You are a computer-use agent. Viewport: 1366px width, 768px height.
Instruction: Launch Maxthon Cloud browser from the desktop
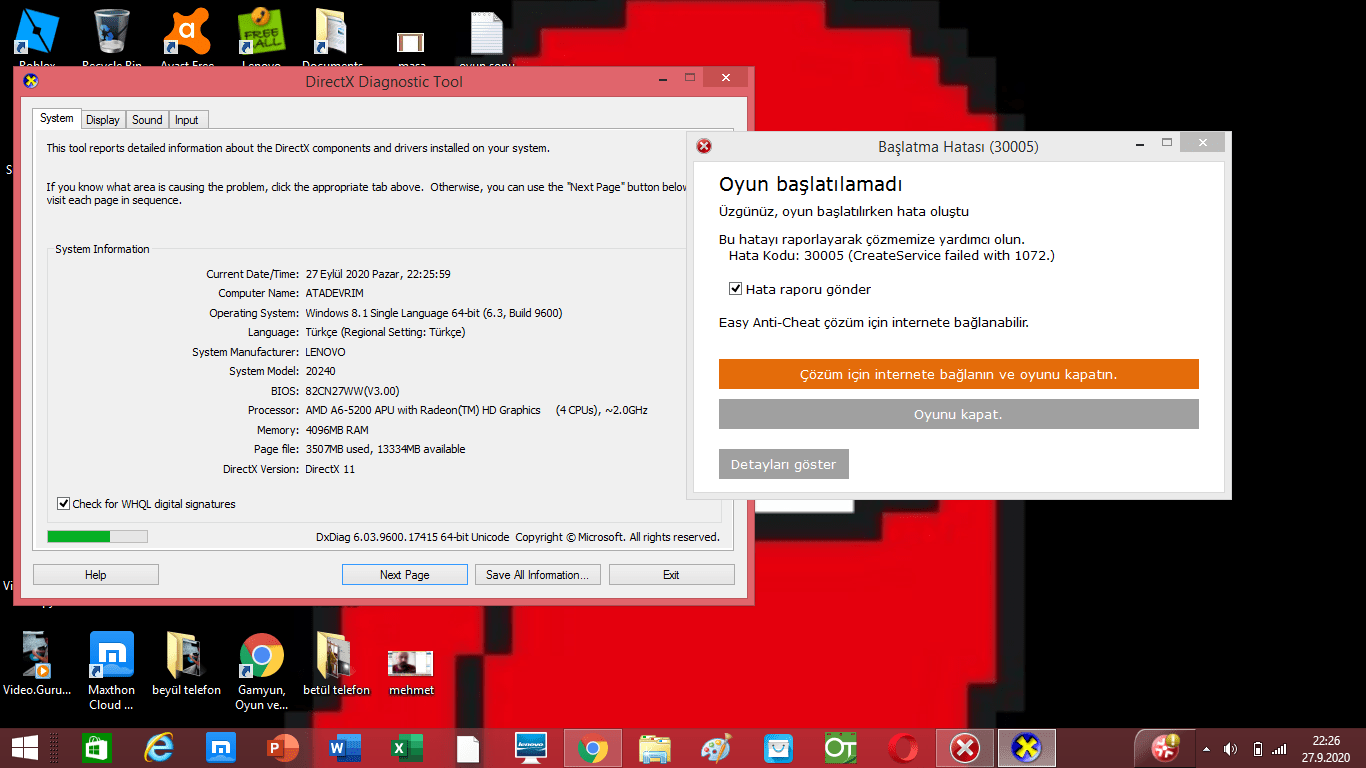(x=112, y=670)
